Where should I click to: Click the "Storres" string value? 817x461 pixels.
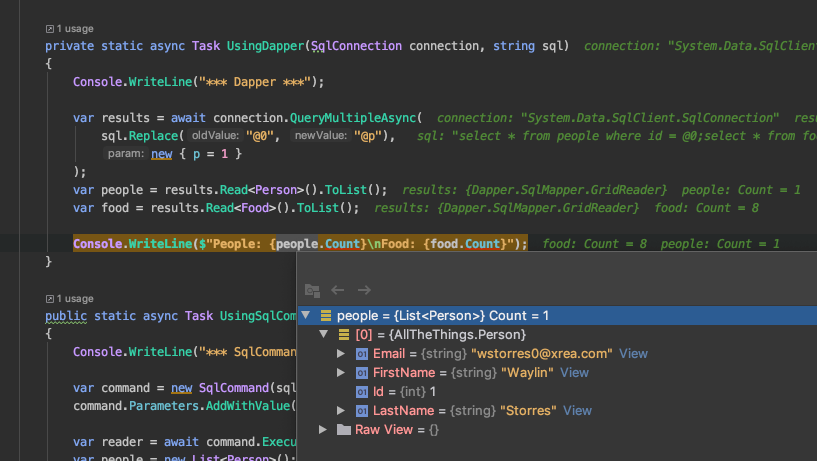pyautogui.click(x=528, y=410)
